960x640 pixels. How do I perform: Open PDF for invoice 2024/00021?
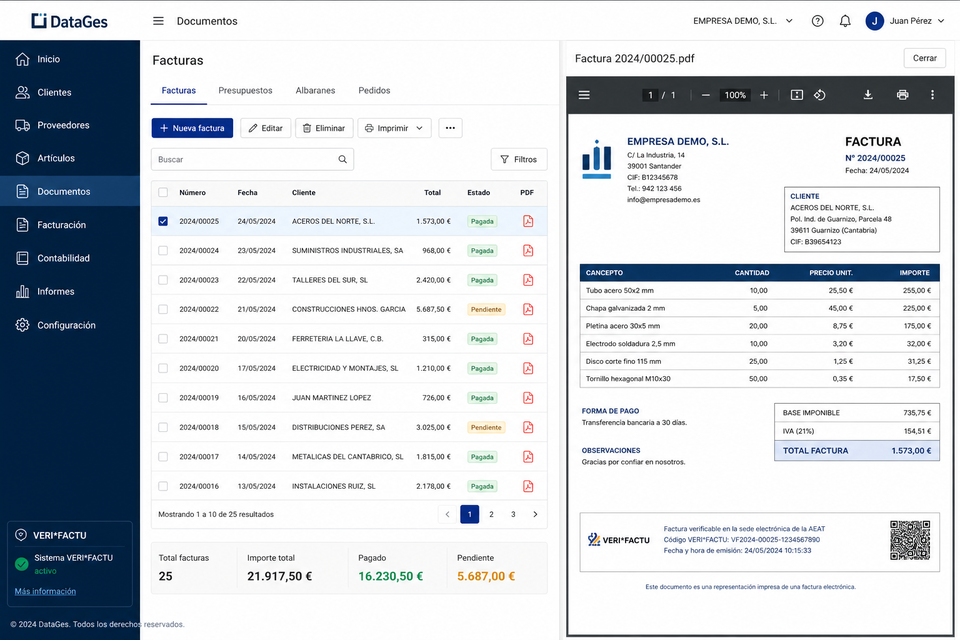coord(528,339)
